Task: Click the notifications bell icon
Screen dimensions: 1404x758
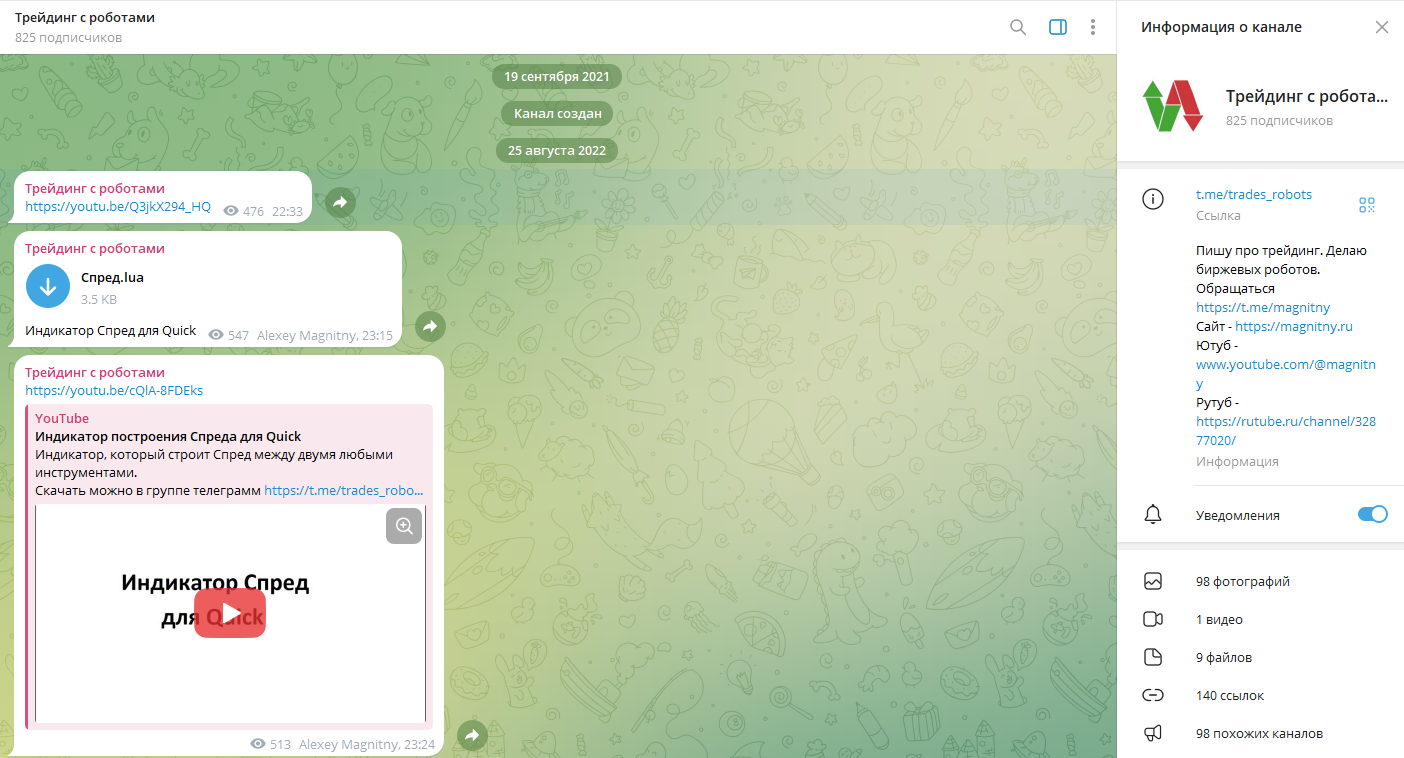Action: coord(1153,515)
